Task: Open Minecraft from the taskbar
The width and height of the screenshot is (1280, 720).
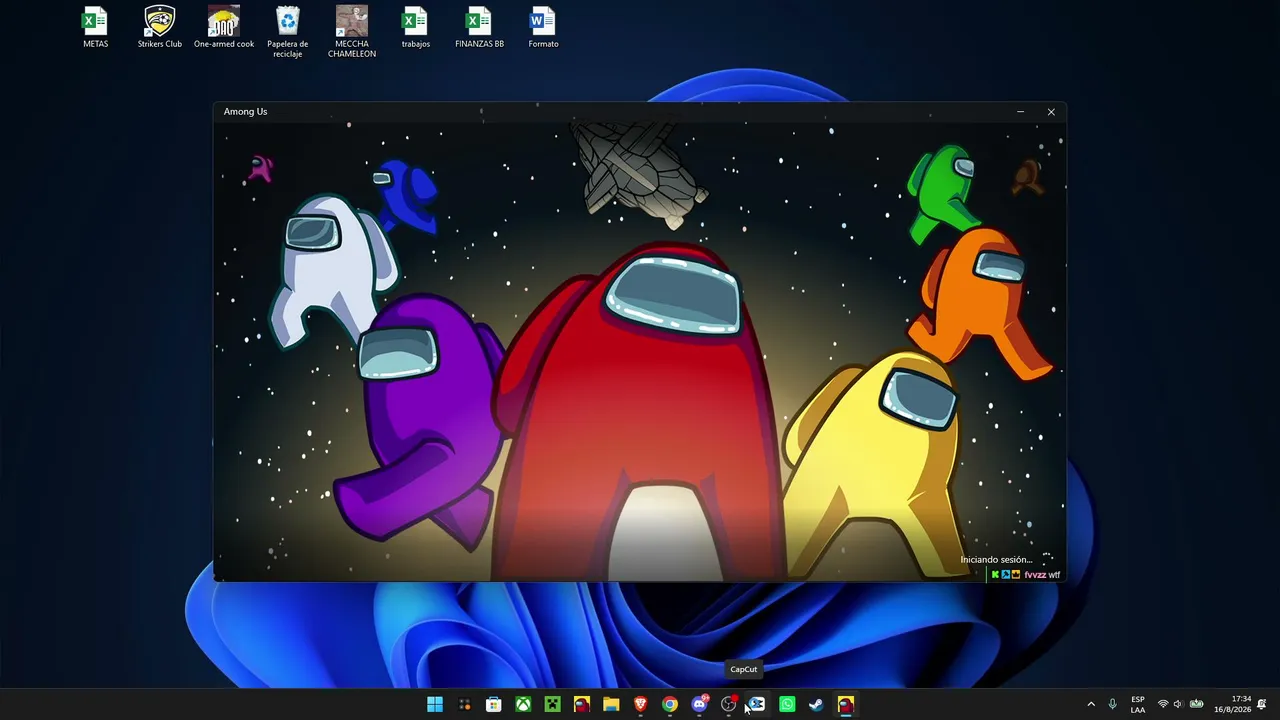Action: point(552,704)
